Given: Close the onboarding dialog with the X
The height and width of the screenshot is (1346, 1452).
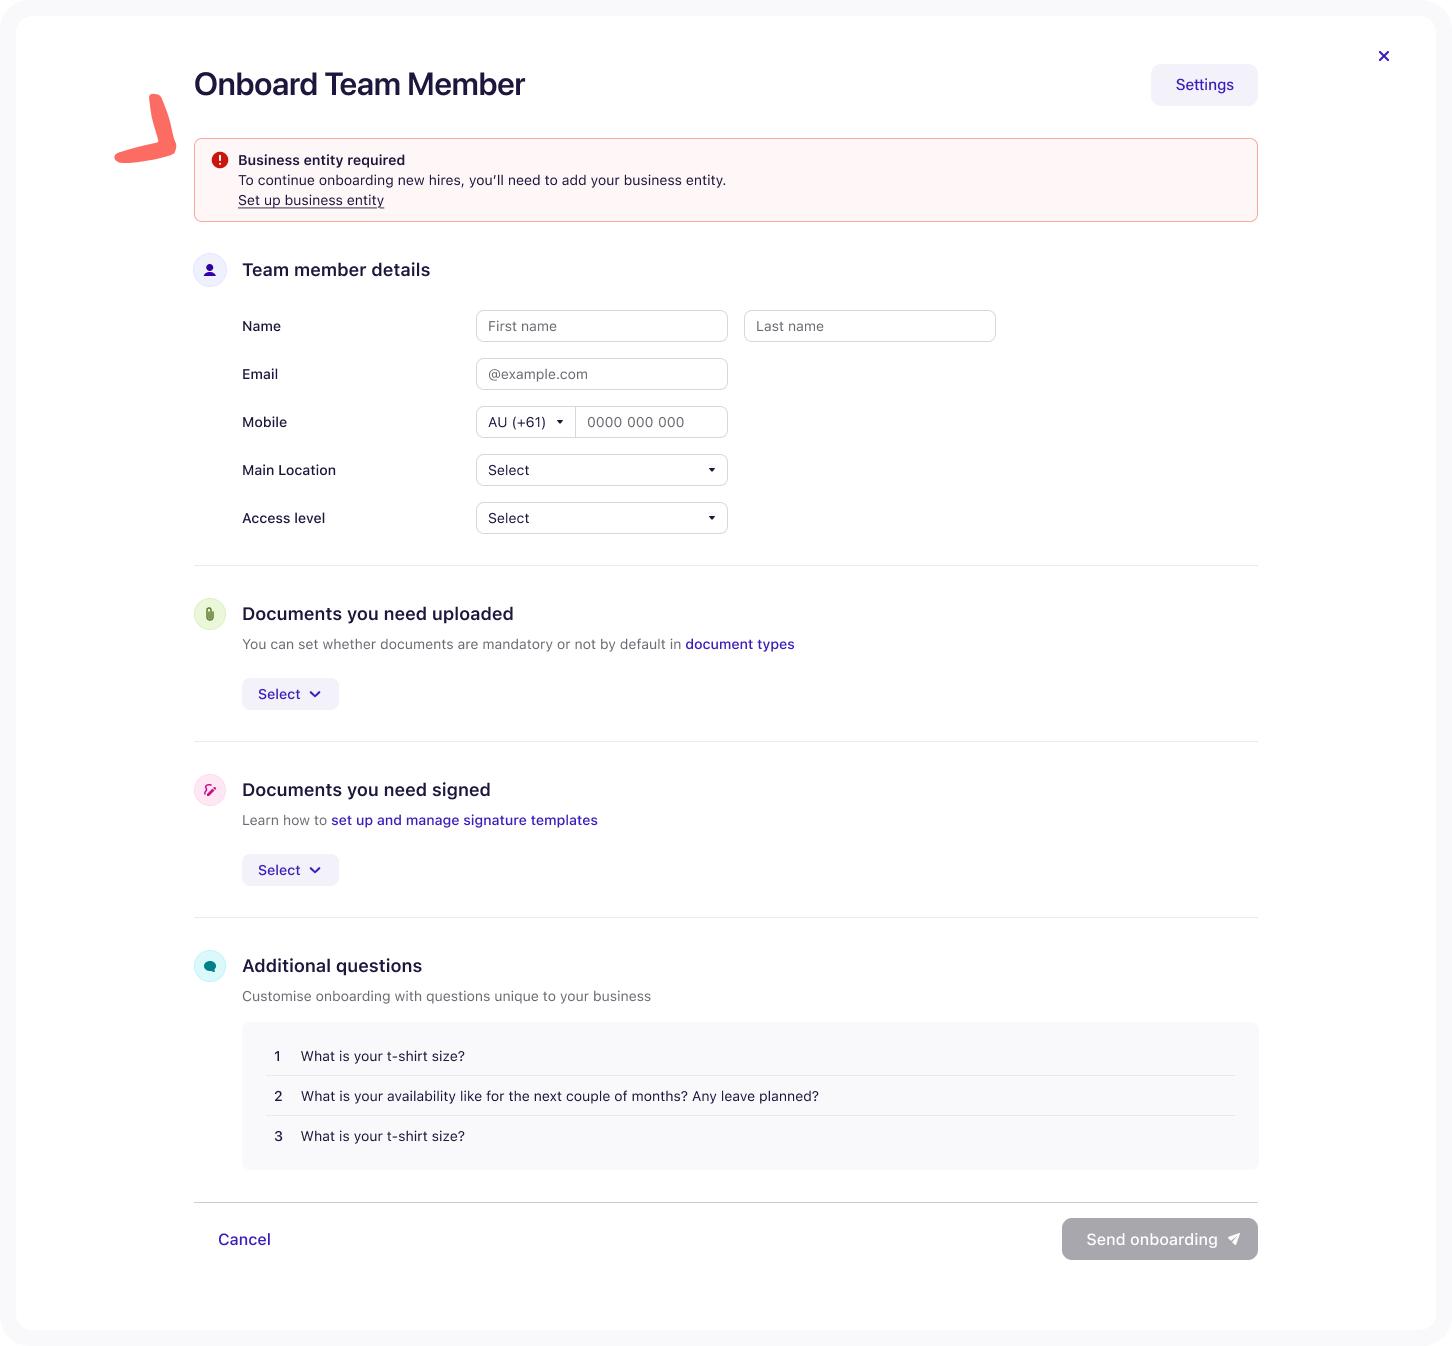Looking at the screenshot, I should coord(1384,56).
